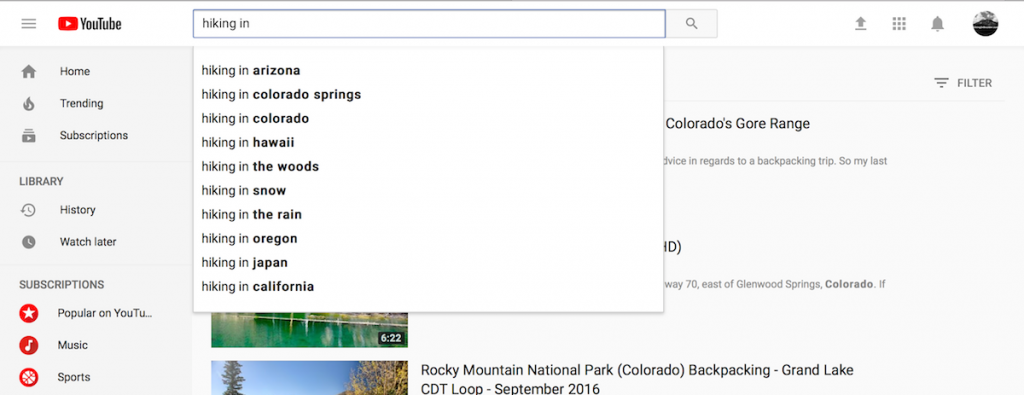Open the Rocky Mountain National Park video title
Viewport: 1024px width, 395px height.
tap(637, 379)
